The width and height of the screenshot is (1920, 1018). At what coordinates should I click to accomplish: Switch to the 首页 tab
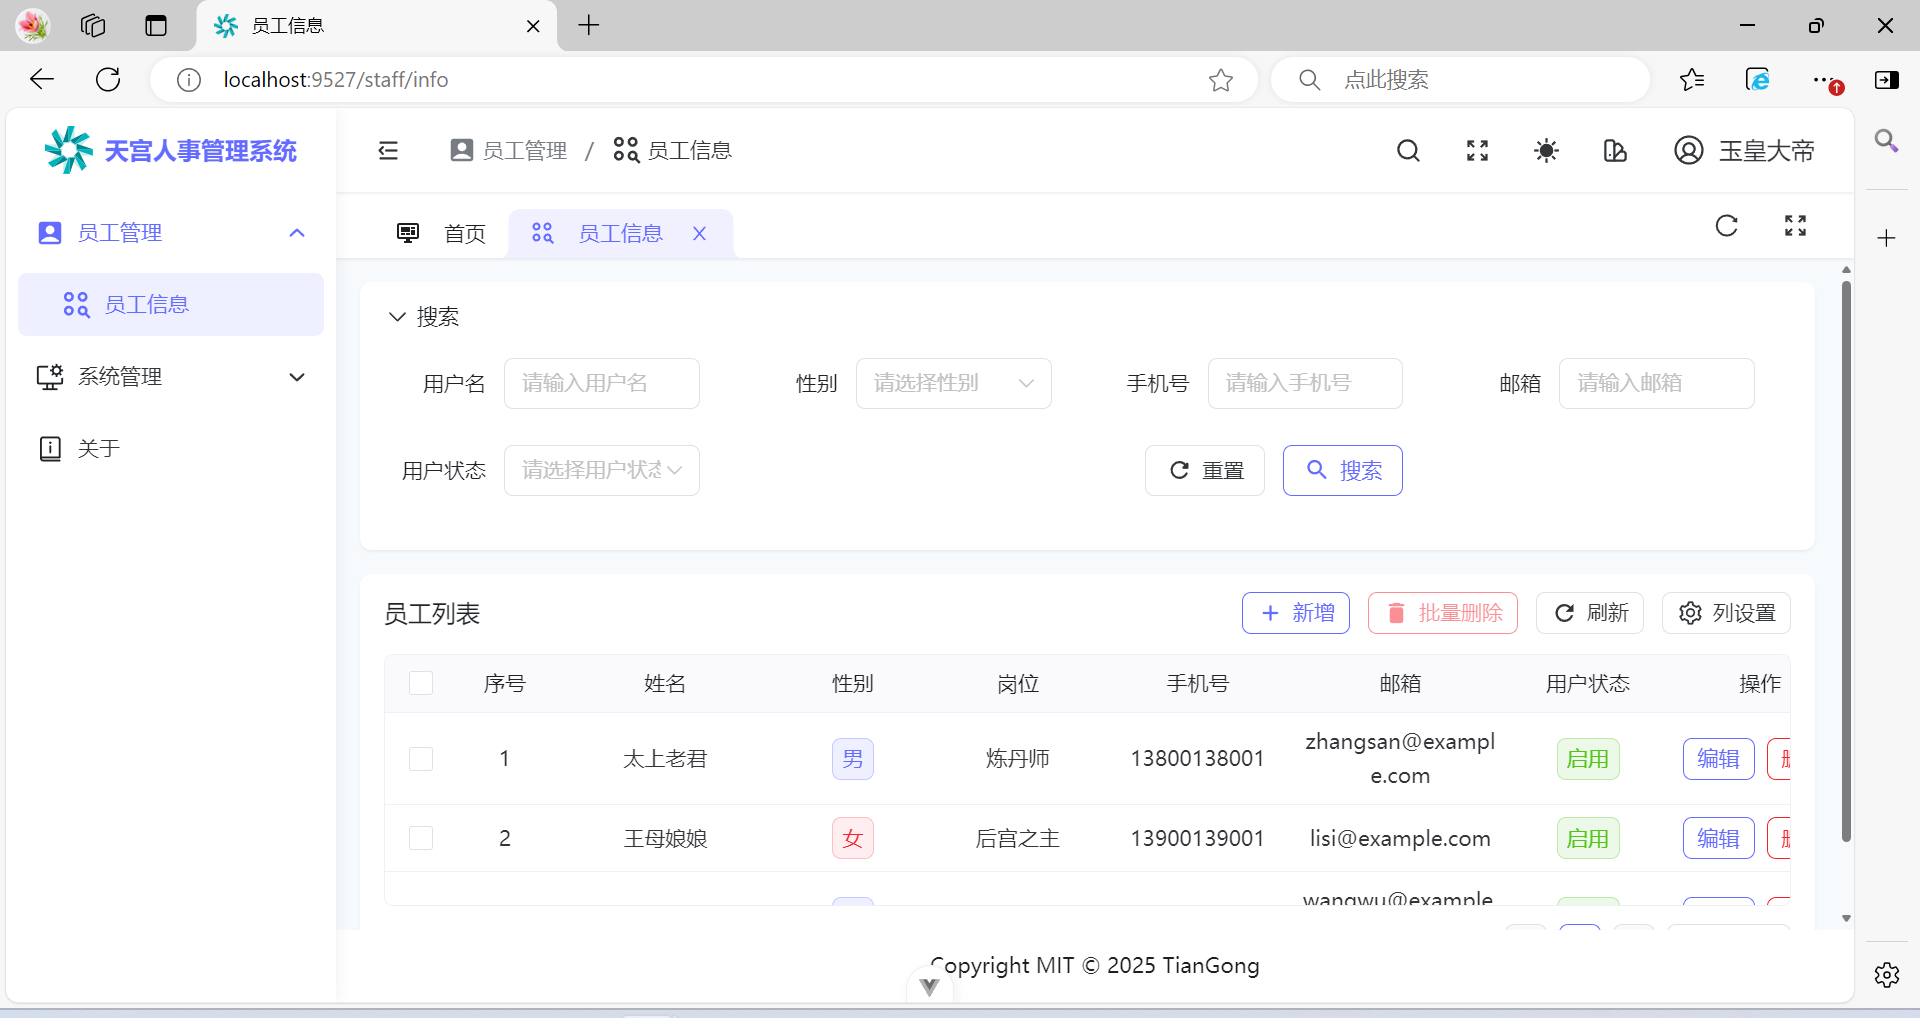(x=464, y=233)
